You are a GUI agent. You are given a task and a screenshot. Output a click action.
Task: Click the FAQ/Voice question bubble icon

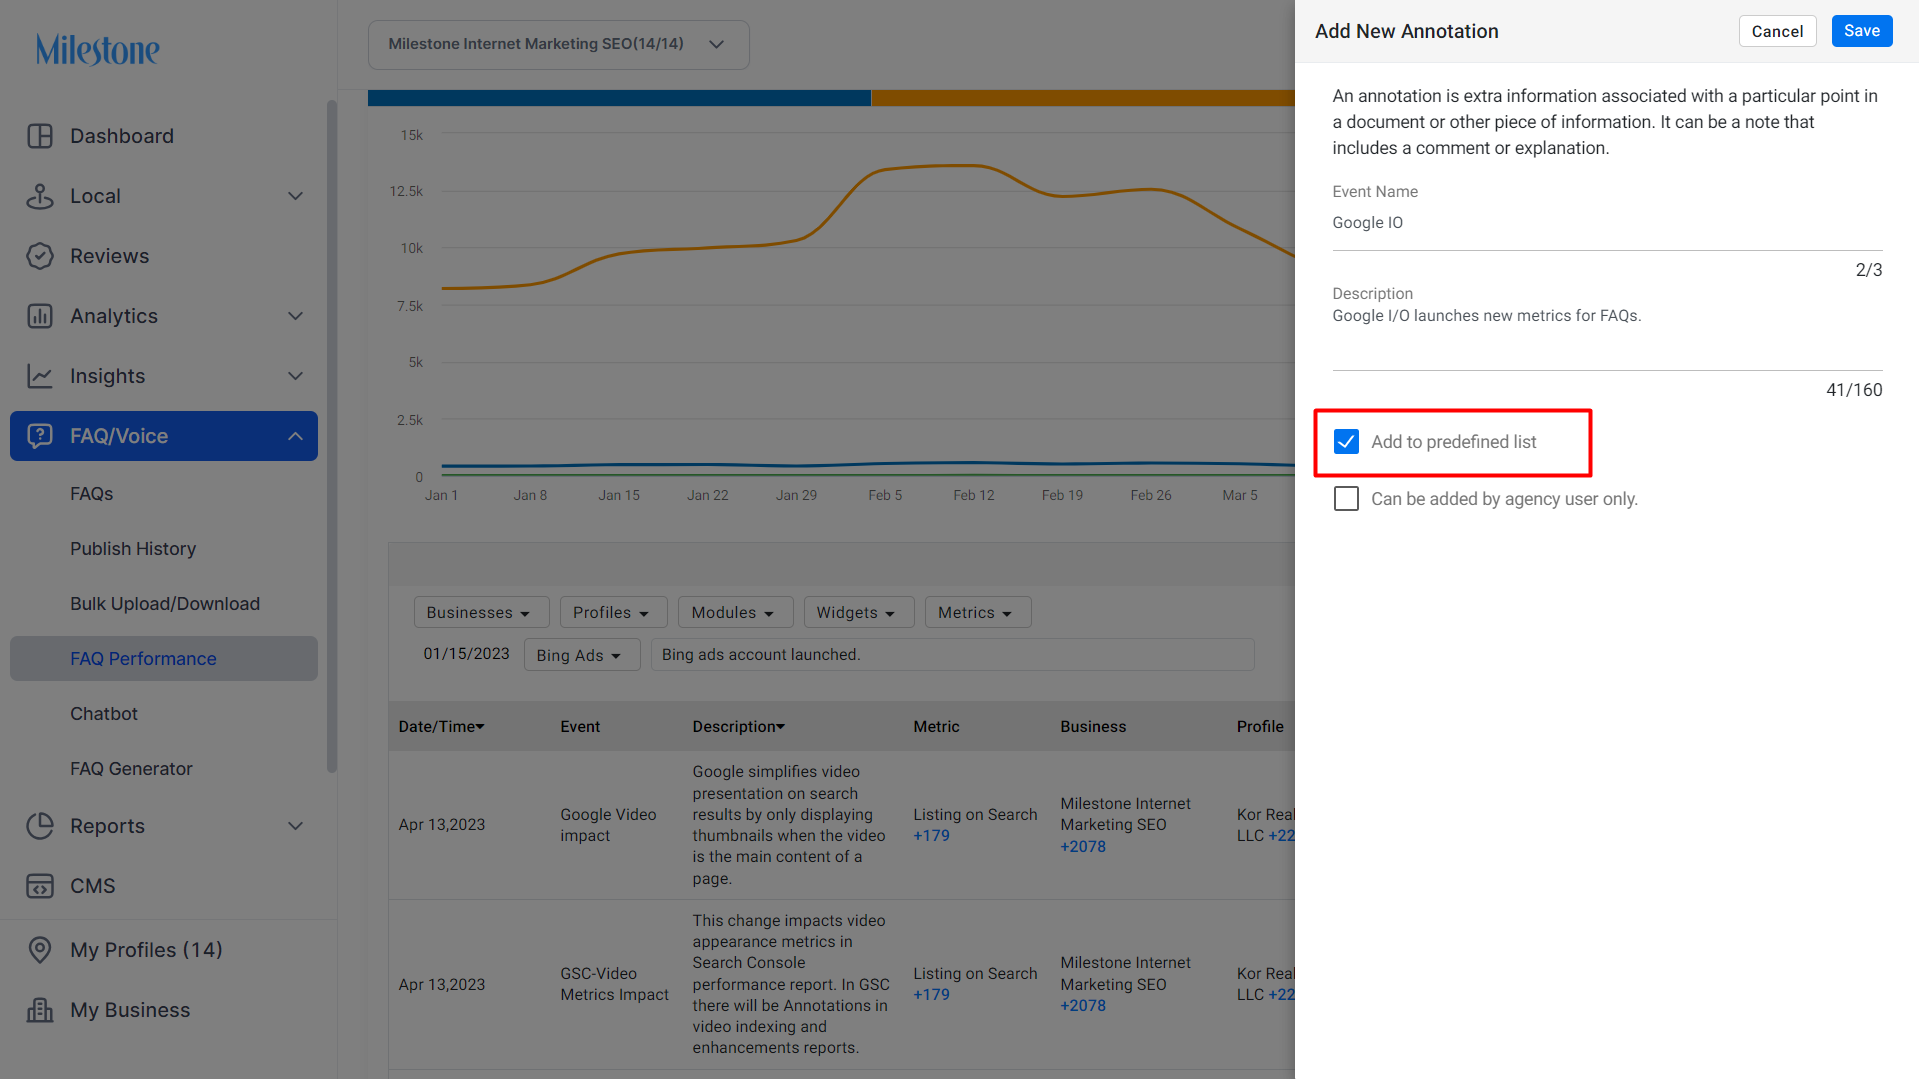(x=40, y=436)
